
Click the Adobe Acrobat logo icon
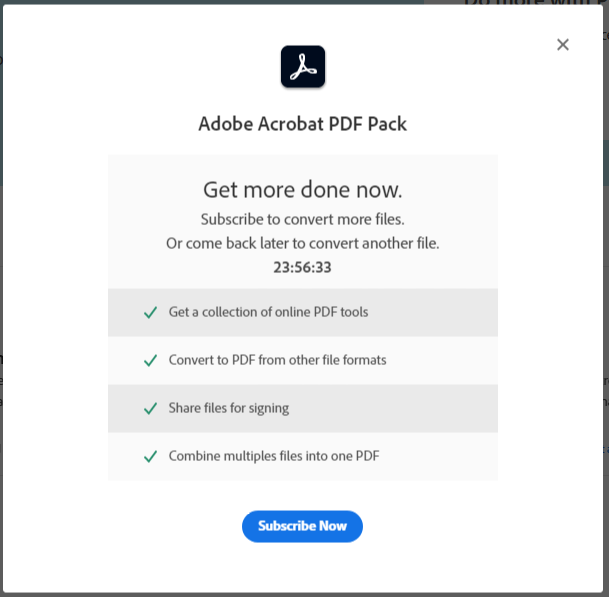click(x=303, y=67)
